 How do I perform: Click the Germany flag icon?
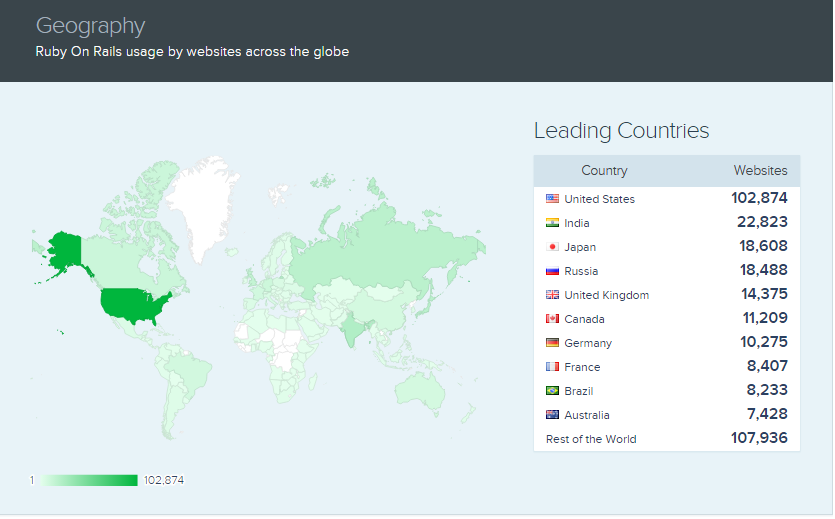coord(552,342)
